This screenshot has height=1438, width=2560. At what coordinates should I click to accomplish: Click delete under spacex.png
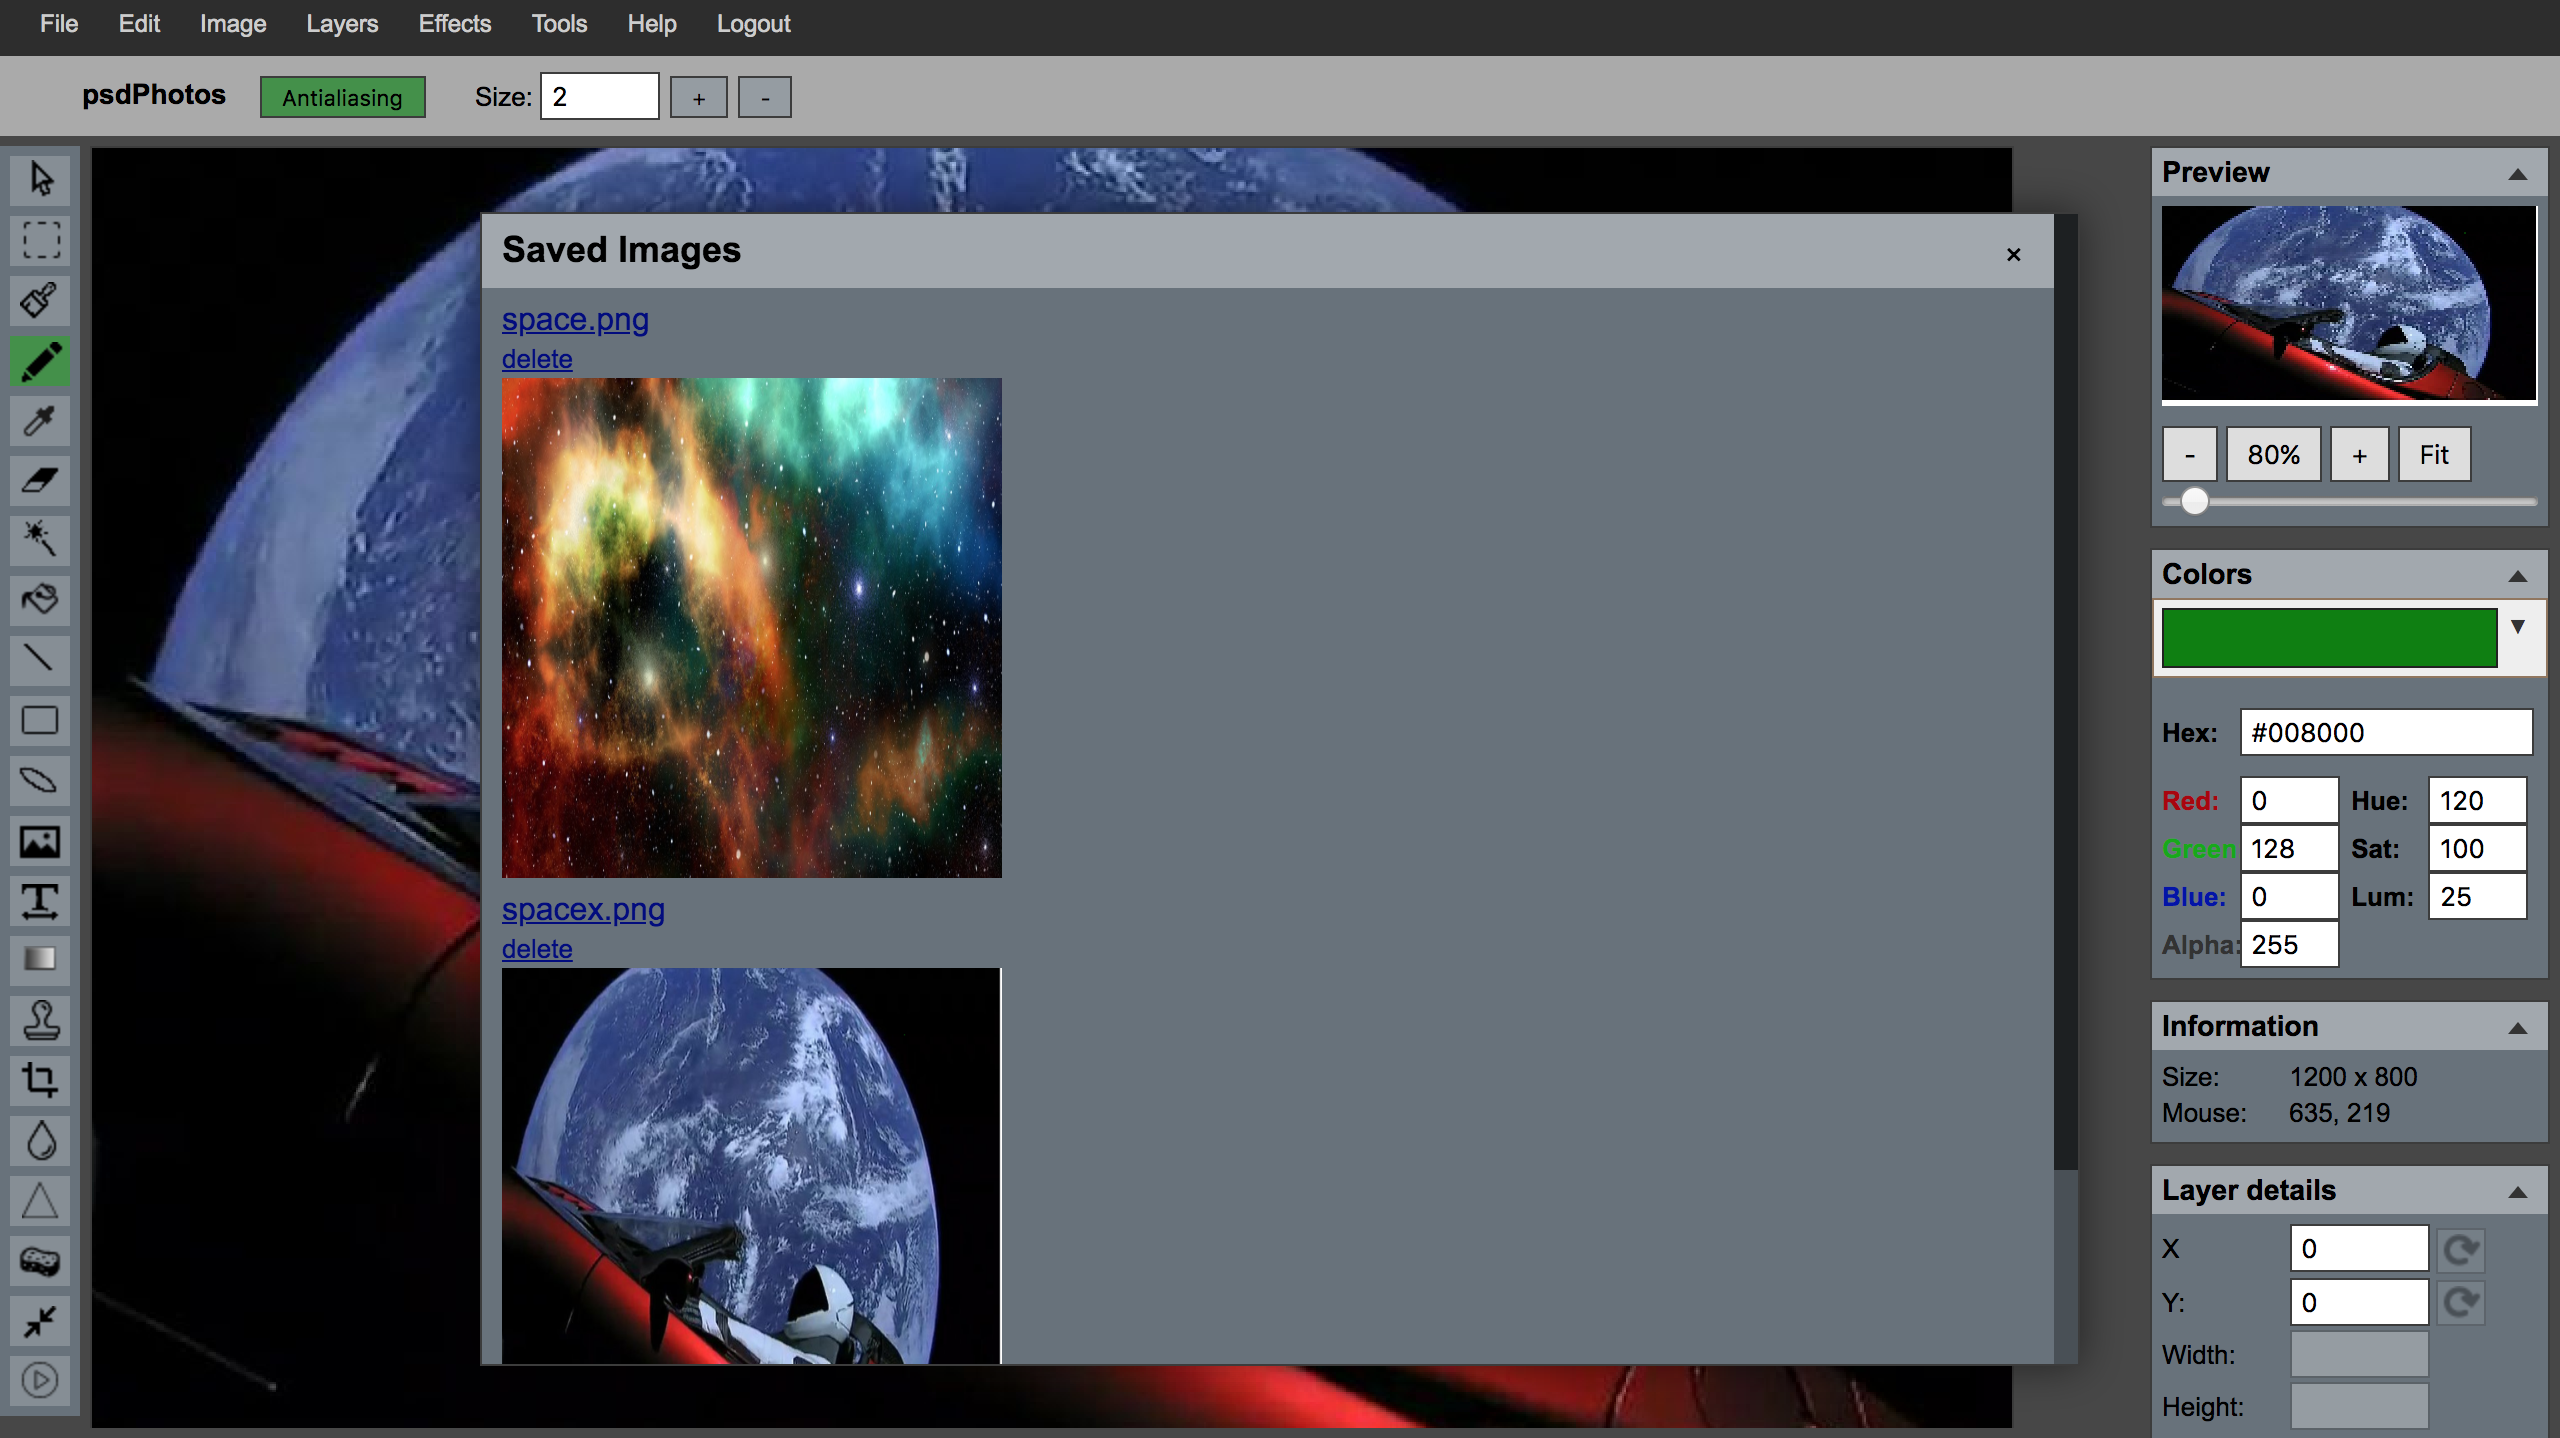(537, 949)
